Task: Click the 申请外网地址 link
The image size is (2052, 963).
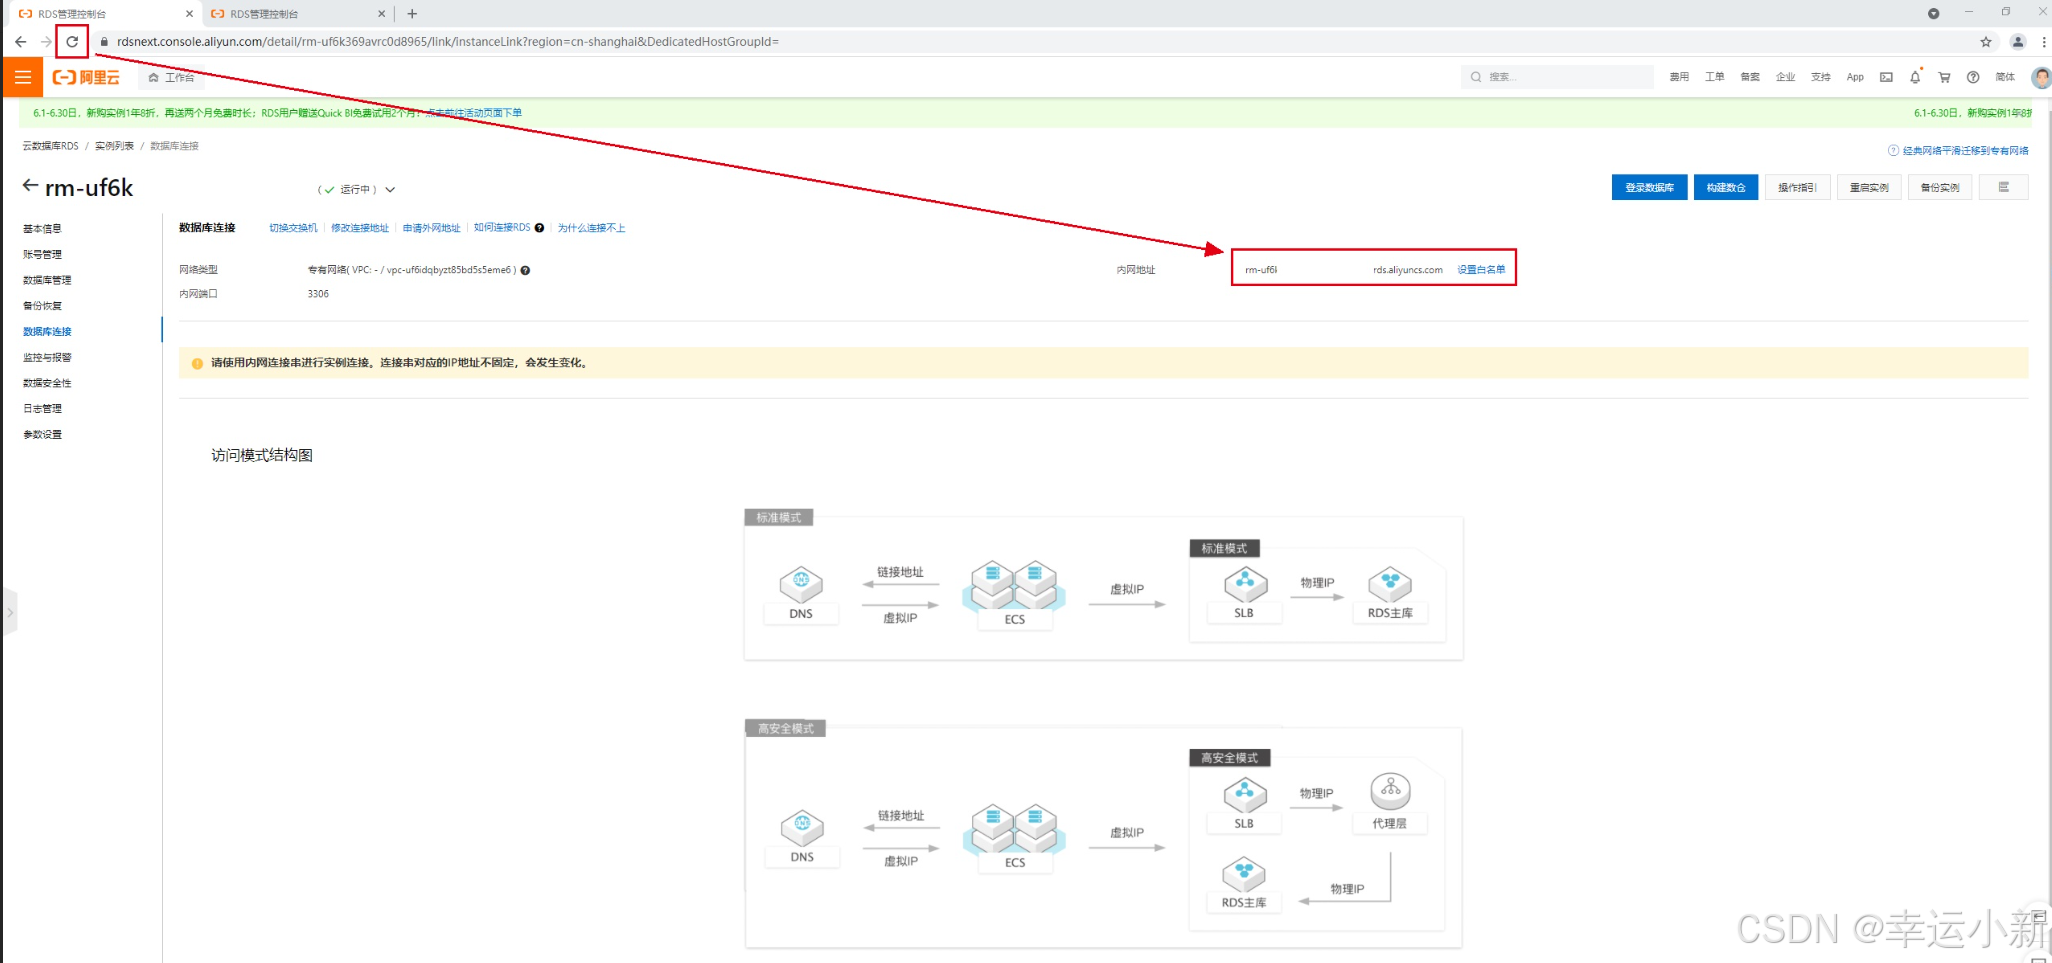Action: tap(431, 228)
